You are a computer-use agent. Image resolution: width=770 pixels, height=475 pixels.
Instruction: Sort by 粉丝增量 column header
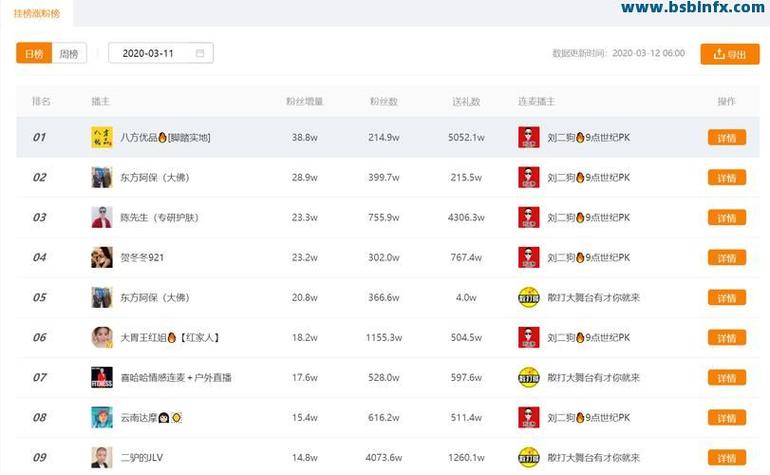(x=304, y=102)
